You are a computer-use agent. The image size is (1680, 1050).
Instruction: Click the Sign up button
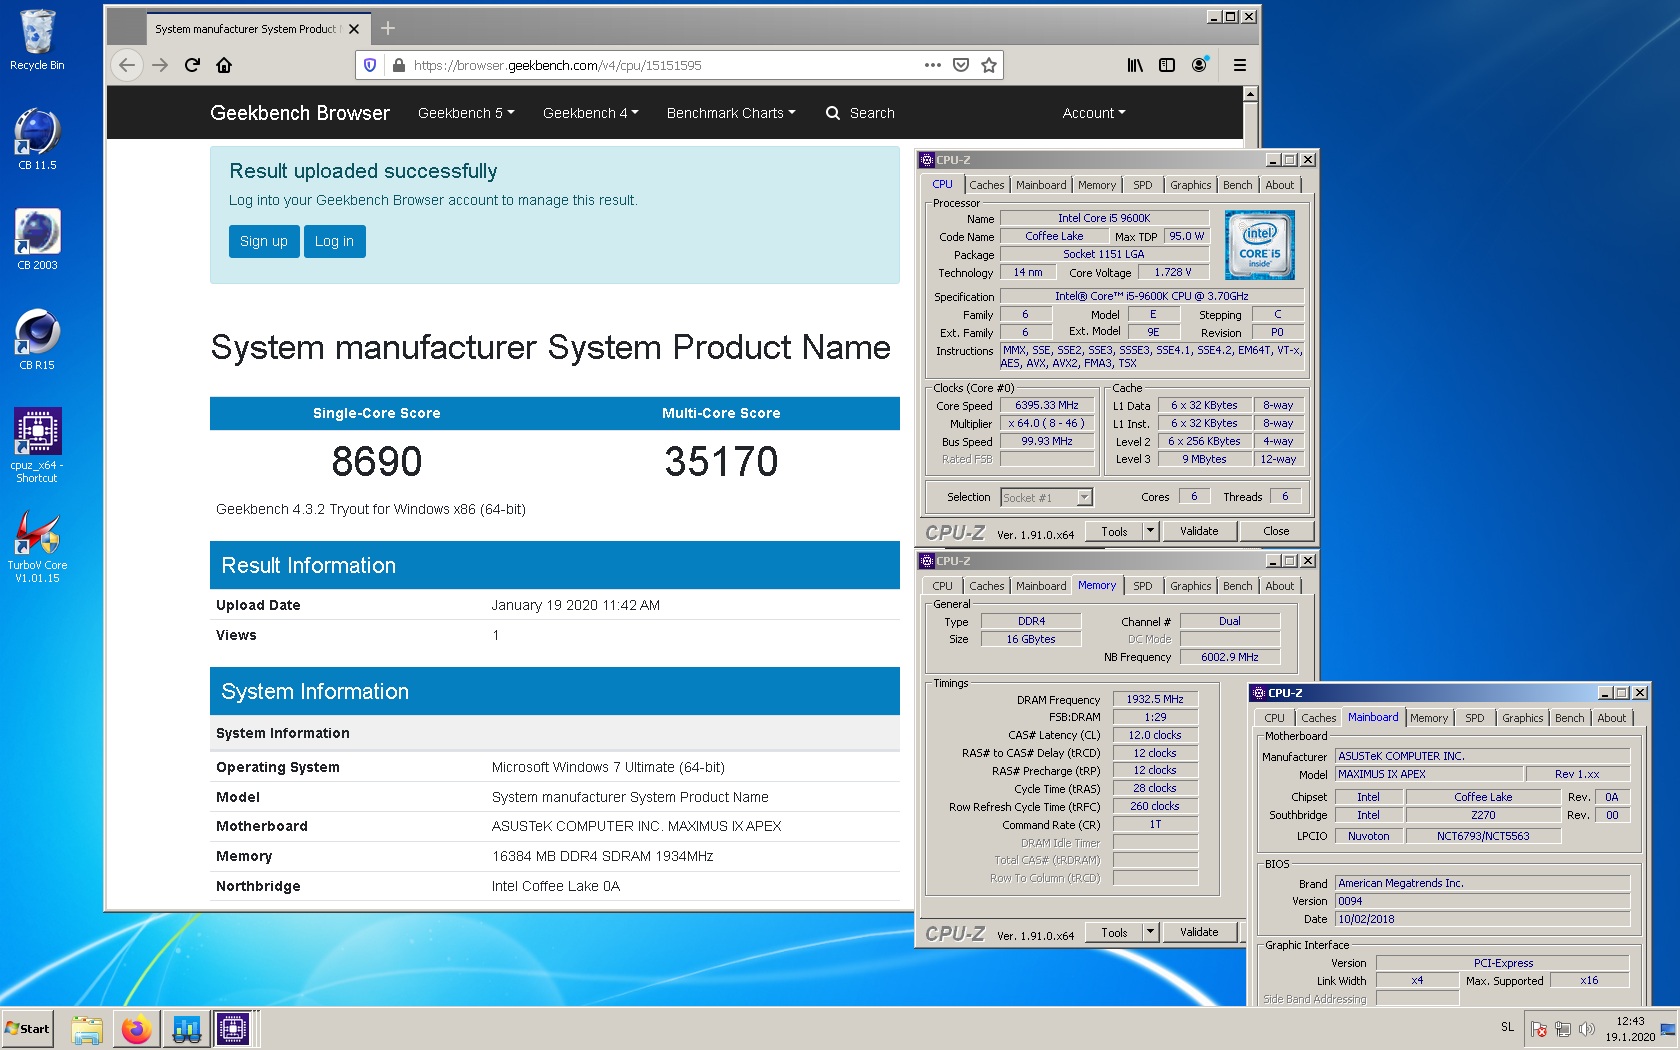coord(264,241)
